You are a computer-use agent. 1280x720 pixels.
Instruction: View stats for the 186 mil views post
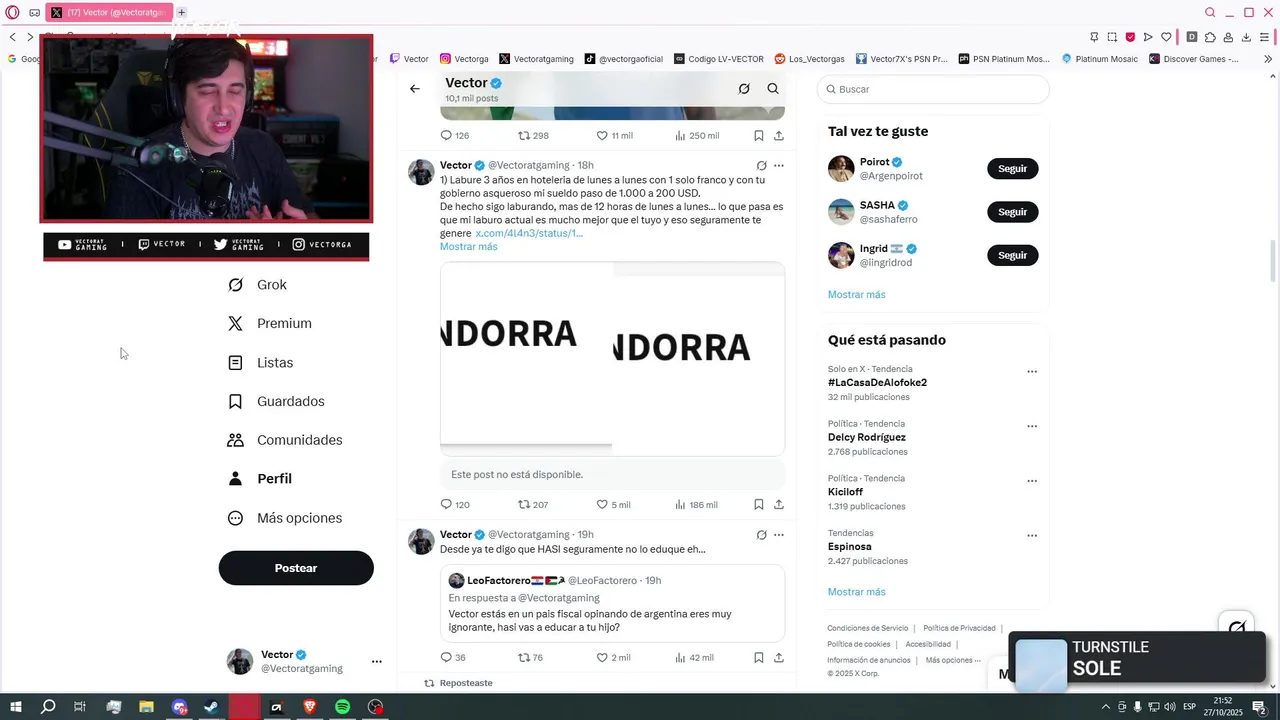[697, 505]
